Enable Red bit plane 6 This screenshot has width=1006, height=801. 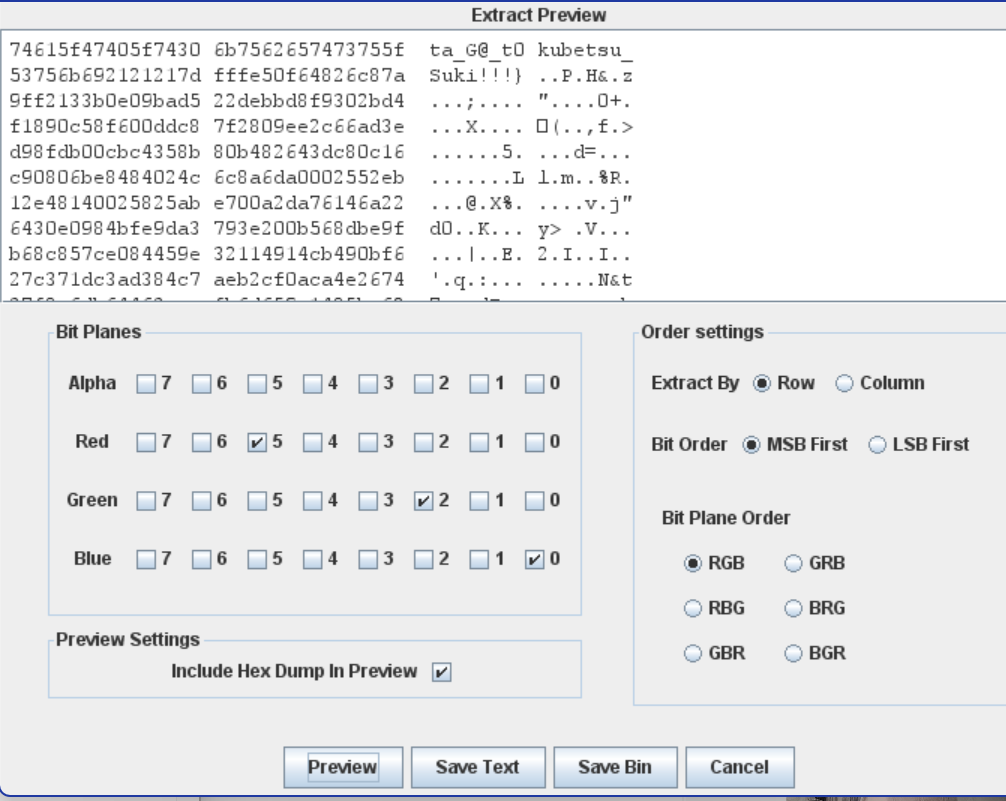[201, 442]
